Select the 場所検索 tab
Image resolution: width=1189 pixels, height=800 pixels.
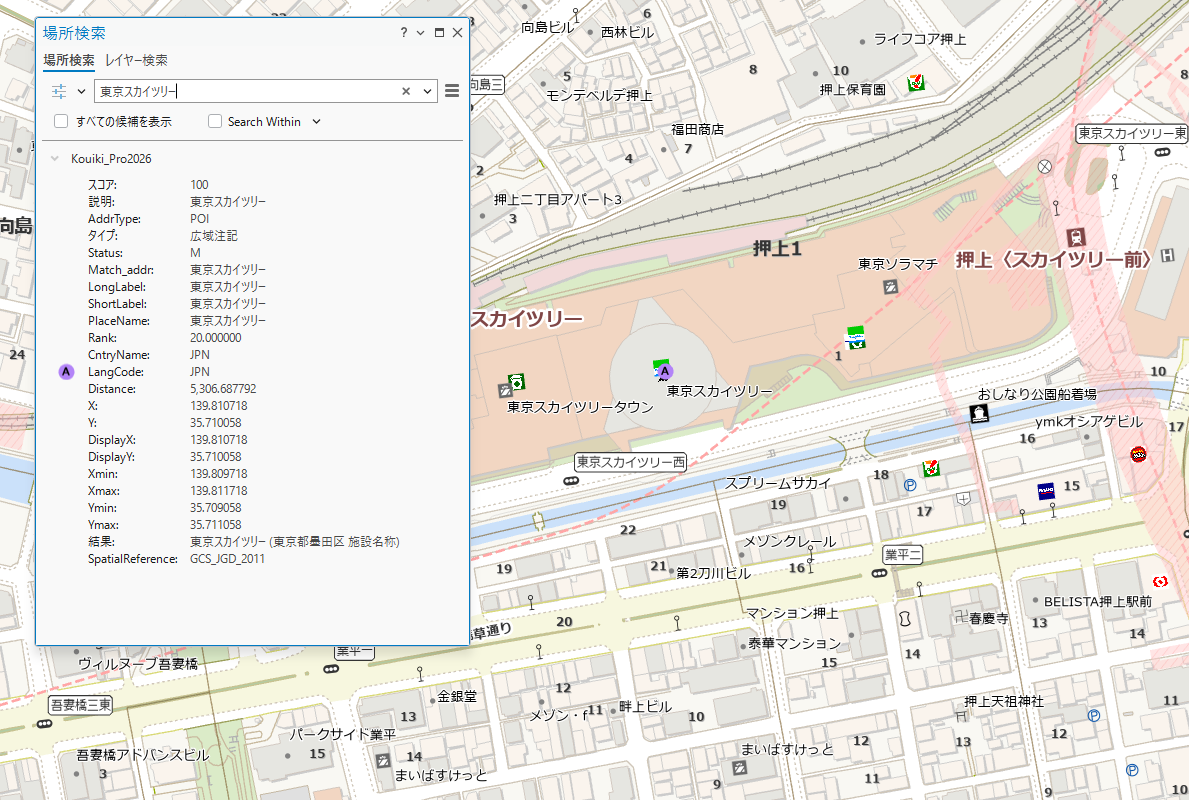tap(69, 60)
